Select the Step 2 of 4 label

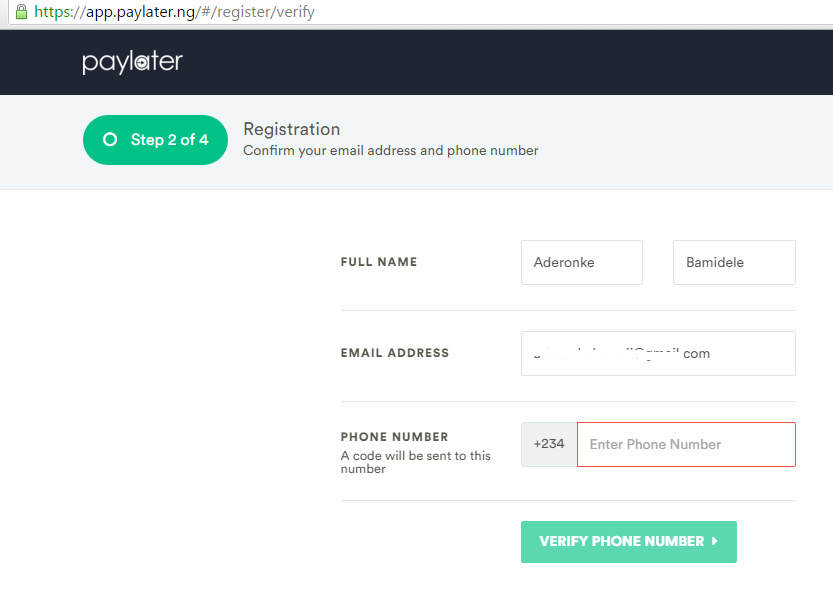point(169,140)
